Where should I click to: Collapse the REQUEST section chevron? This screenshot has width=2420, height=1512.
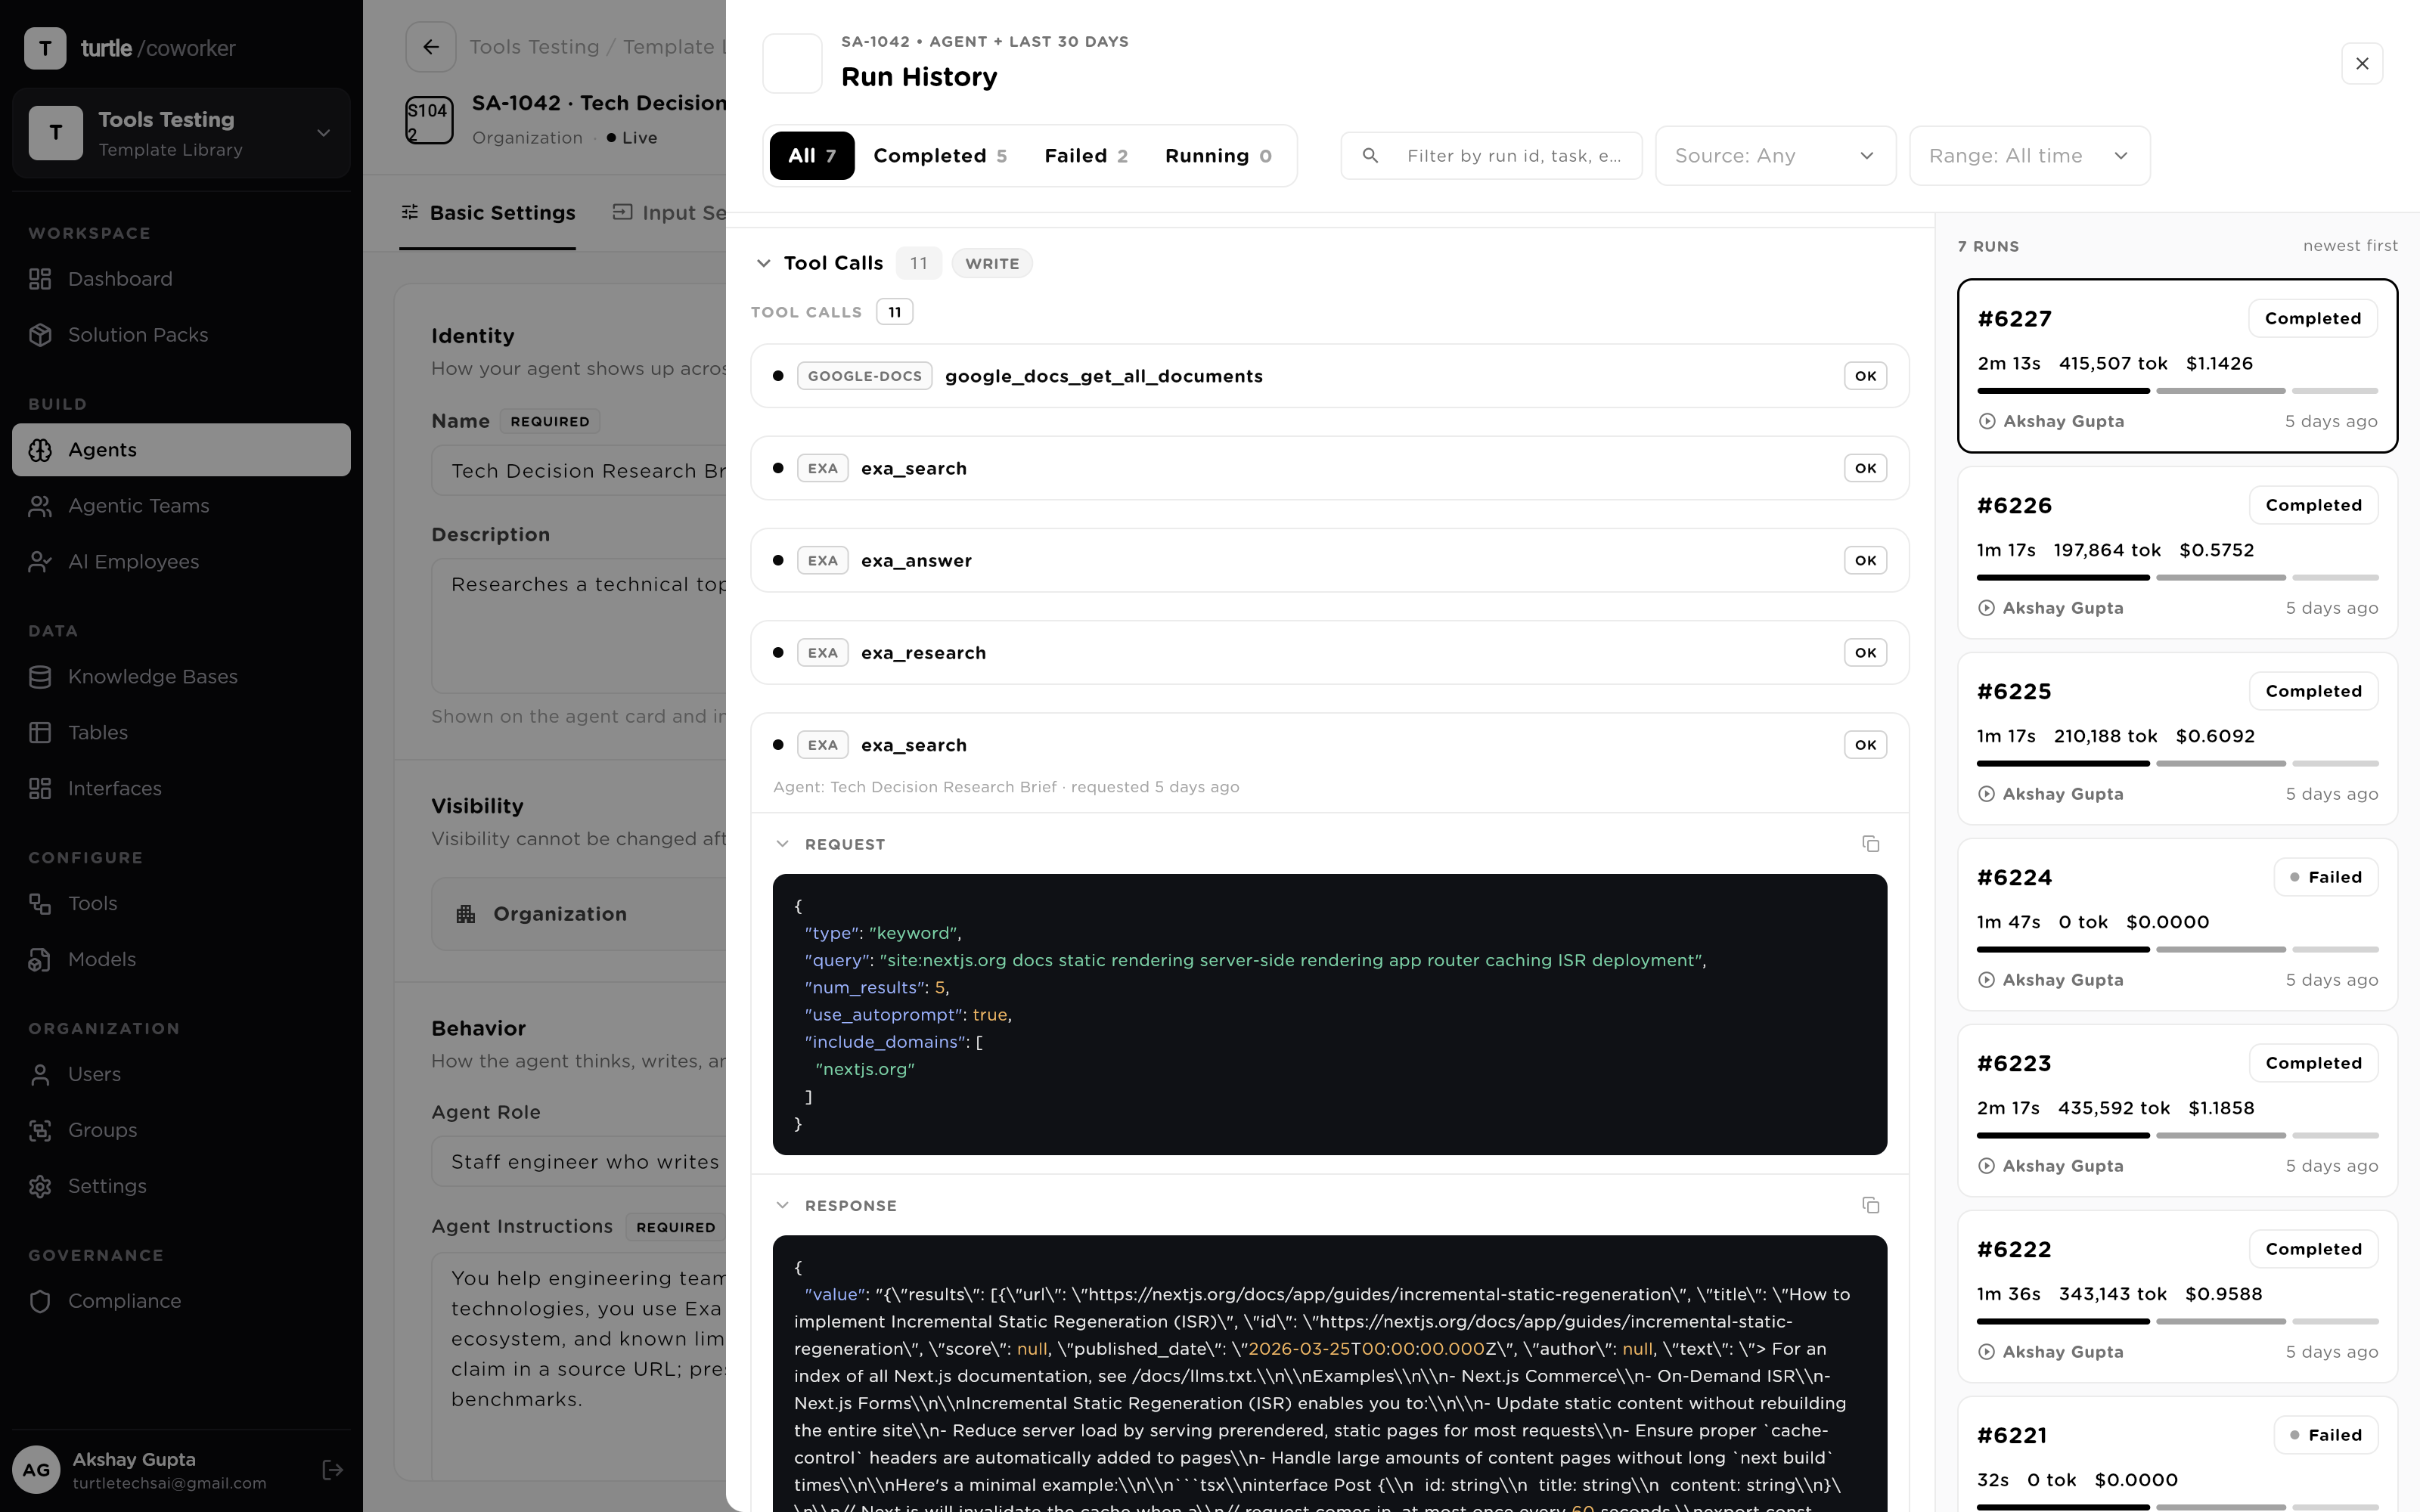point(782,844)
